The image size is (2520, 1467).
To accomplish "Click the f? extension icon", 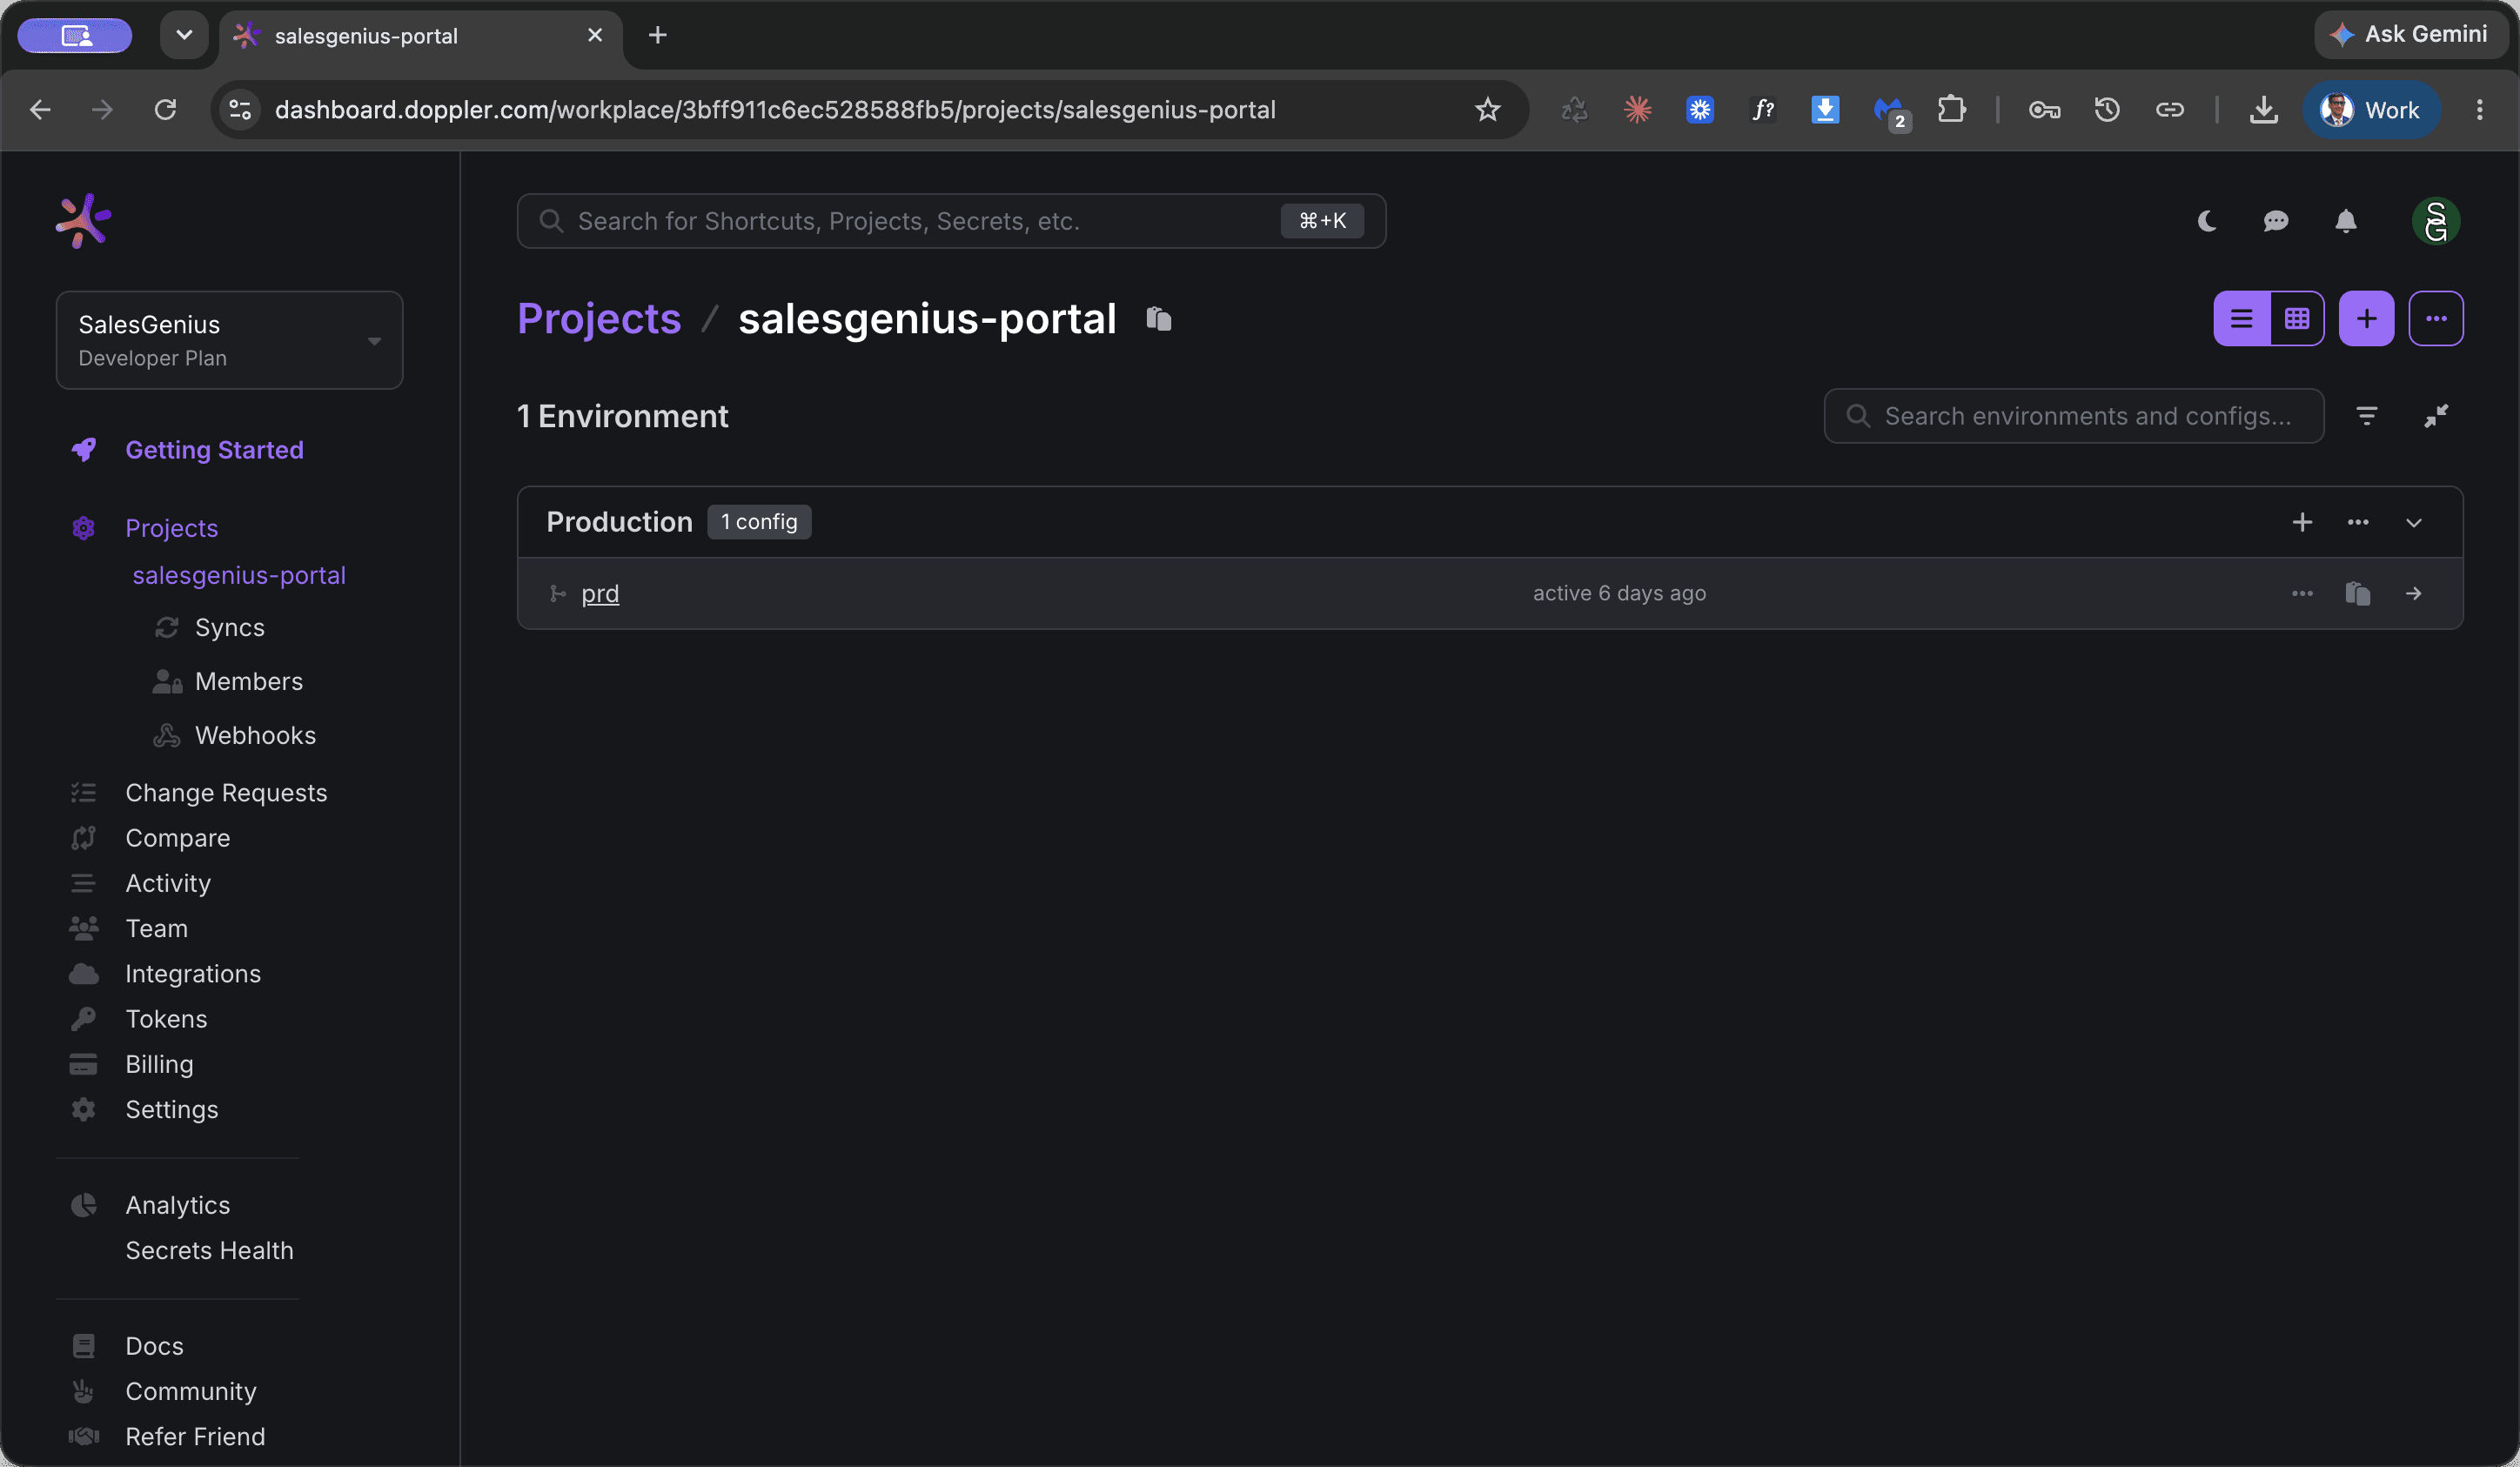I will tap(1763, 110).
